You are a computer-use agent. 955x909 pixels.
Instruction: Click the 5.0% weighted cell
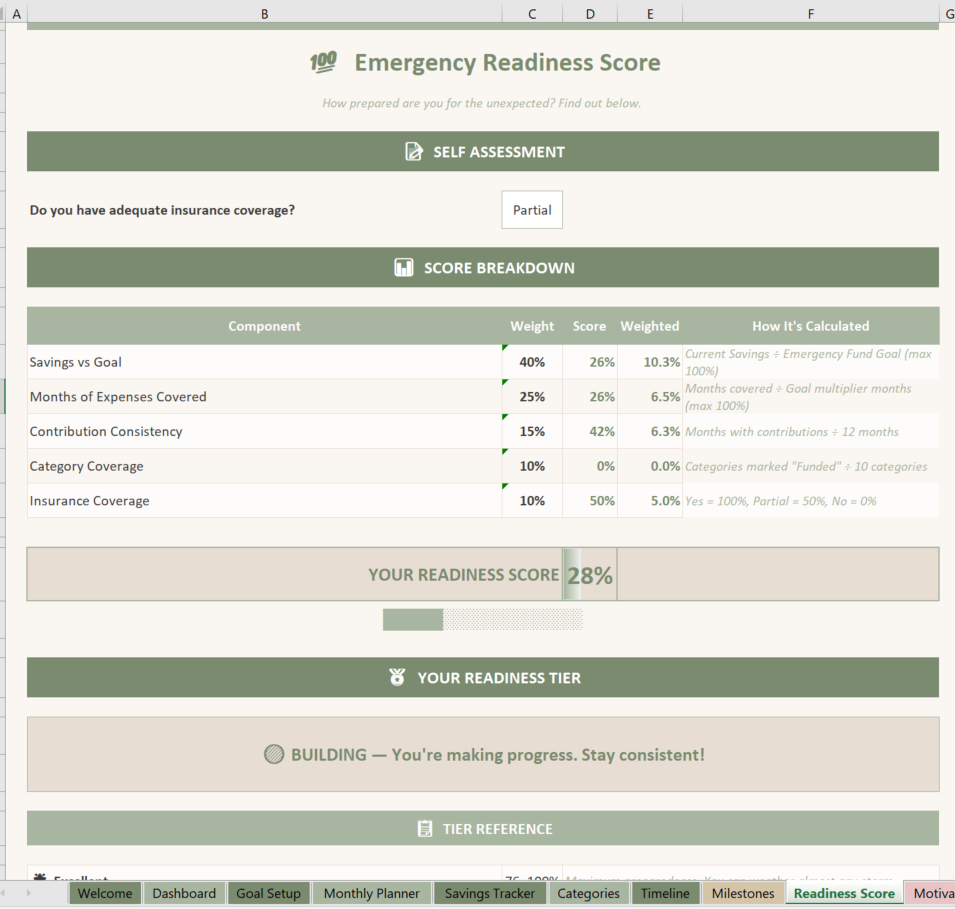[650, 501]
